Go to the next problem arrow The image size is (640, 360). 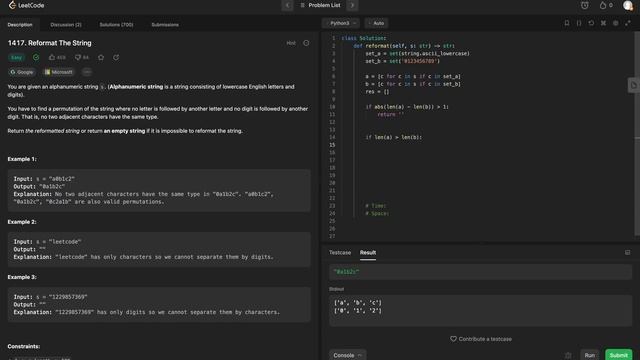pos(352,5)
